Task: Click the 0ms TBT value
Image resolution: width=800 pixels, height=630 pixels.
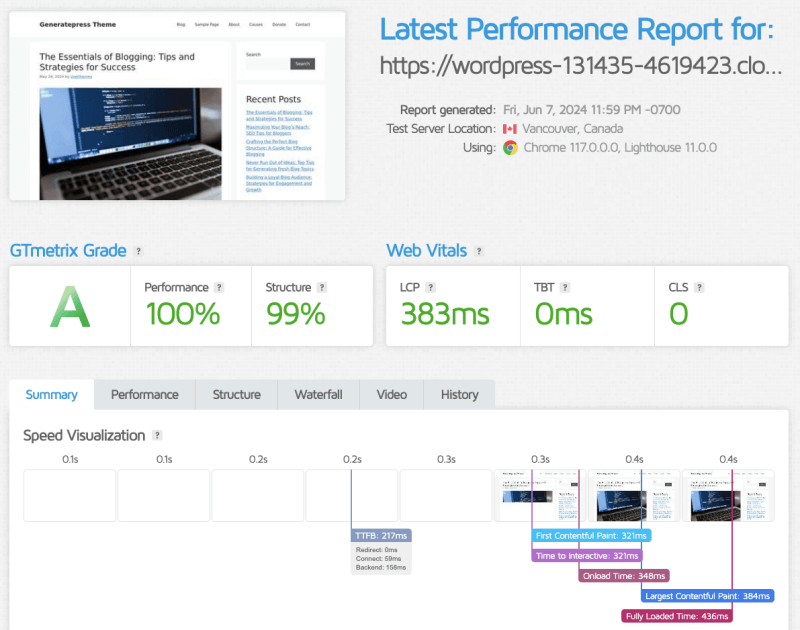Action: click(563, 314)
